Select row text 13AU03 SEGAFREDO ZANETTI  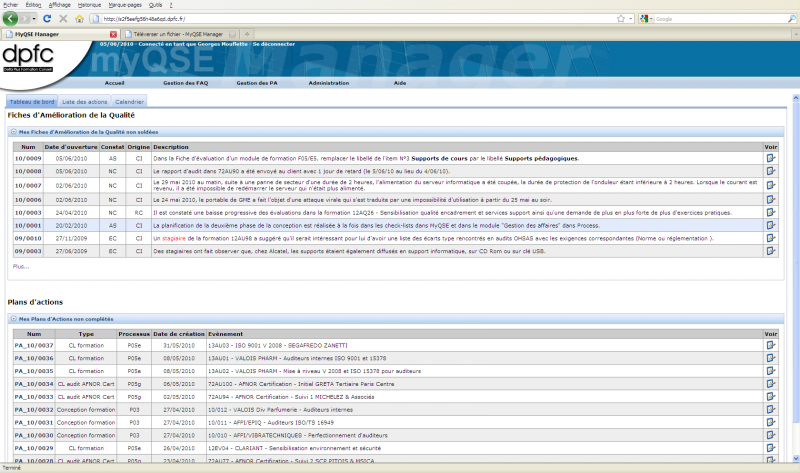coord(278,345)
